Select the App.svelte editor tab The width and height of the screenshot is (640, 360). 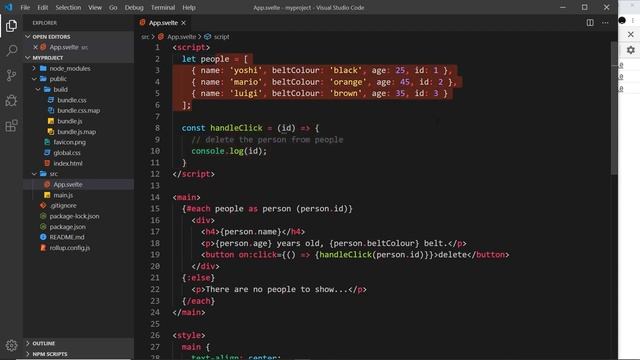click(x=163, y=23)
